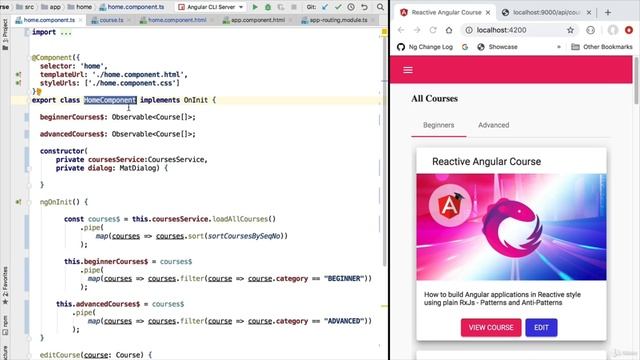This screenshot has width=640, height=360.
Task: Reload the browser page
Action: click(433, 30)
